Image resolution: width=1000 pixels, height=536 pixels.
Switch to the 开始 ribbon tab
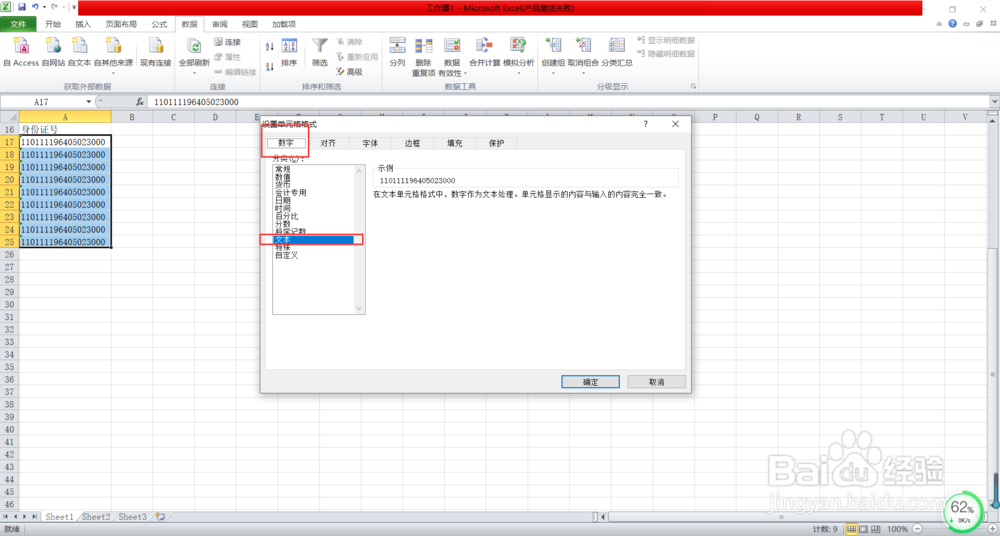[53, 24]
